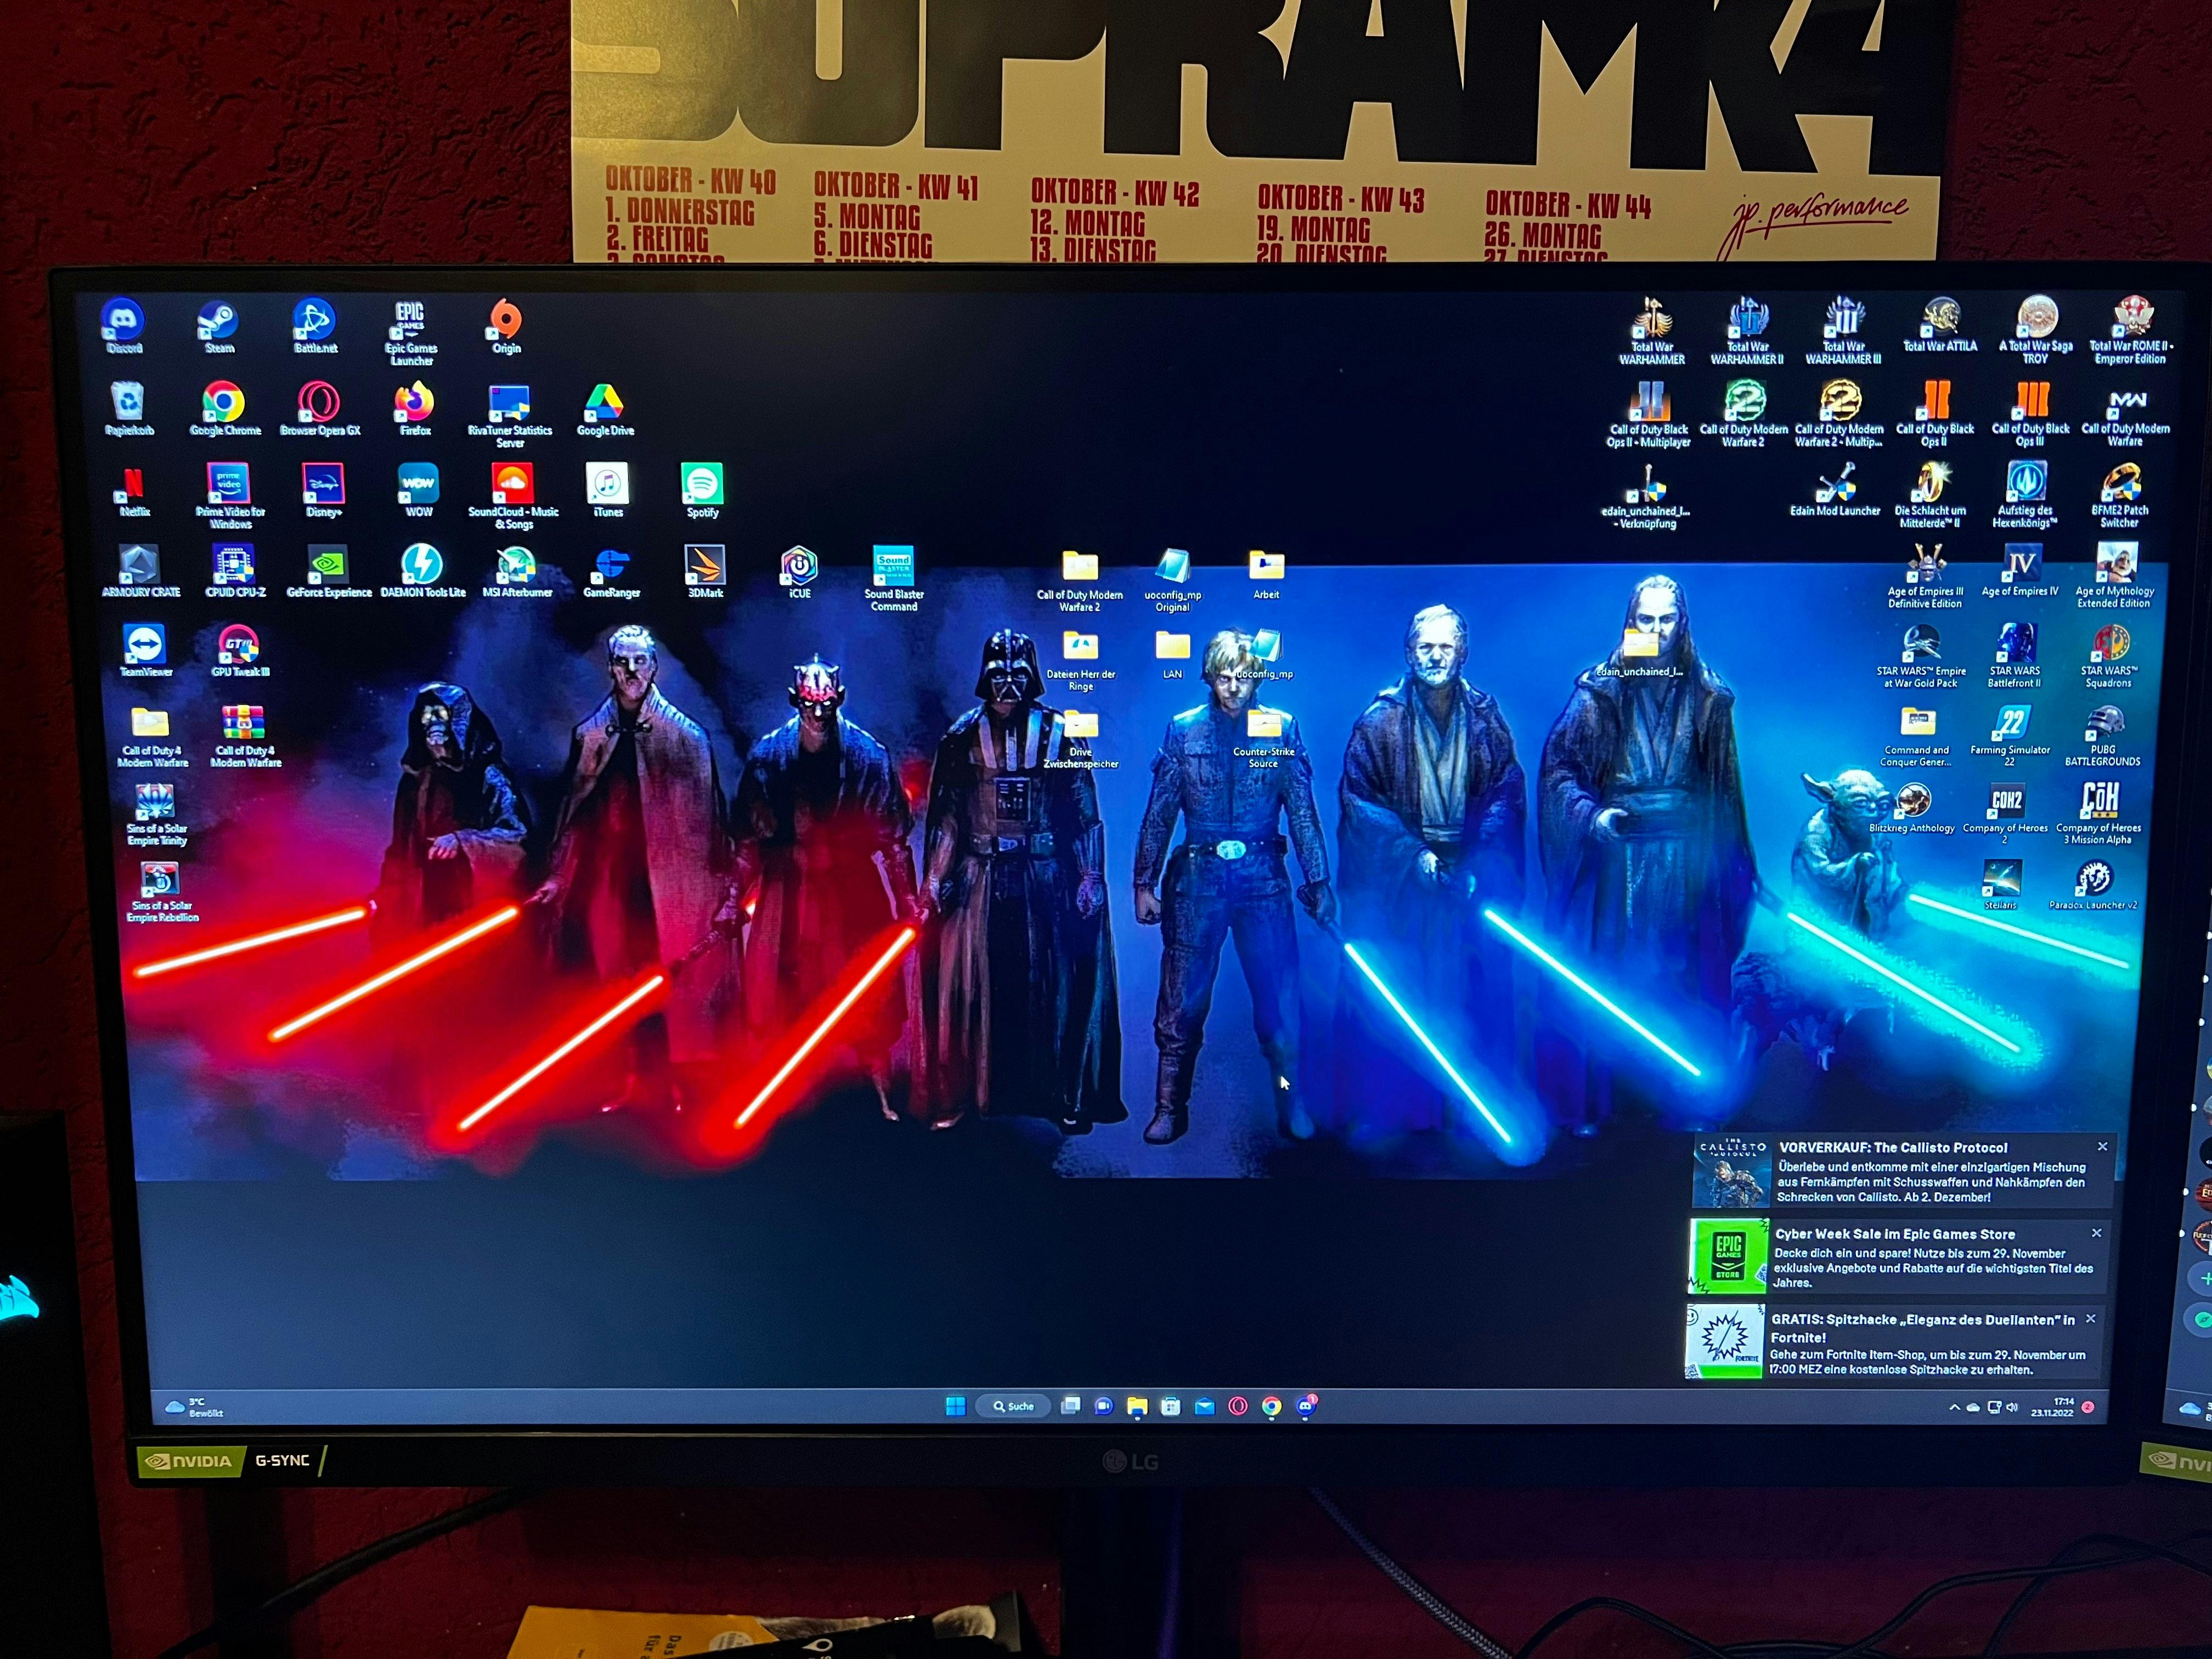
Task: Open Dateien Herr der Ringe folder
Action: (1081, 662)
